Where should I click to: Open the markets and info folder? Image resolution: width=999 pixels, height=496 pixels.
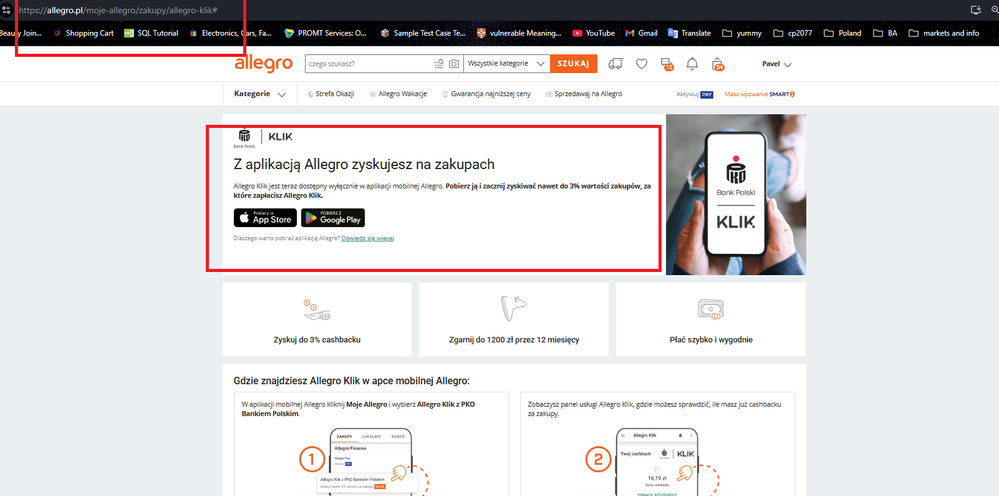tap(944, 33)
